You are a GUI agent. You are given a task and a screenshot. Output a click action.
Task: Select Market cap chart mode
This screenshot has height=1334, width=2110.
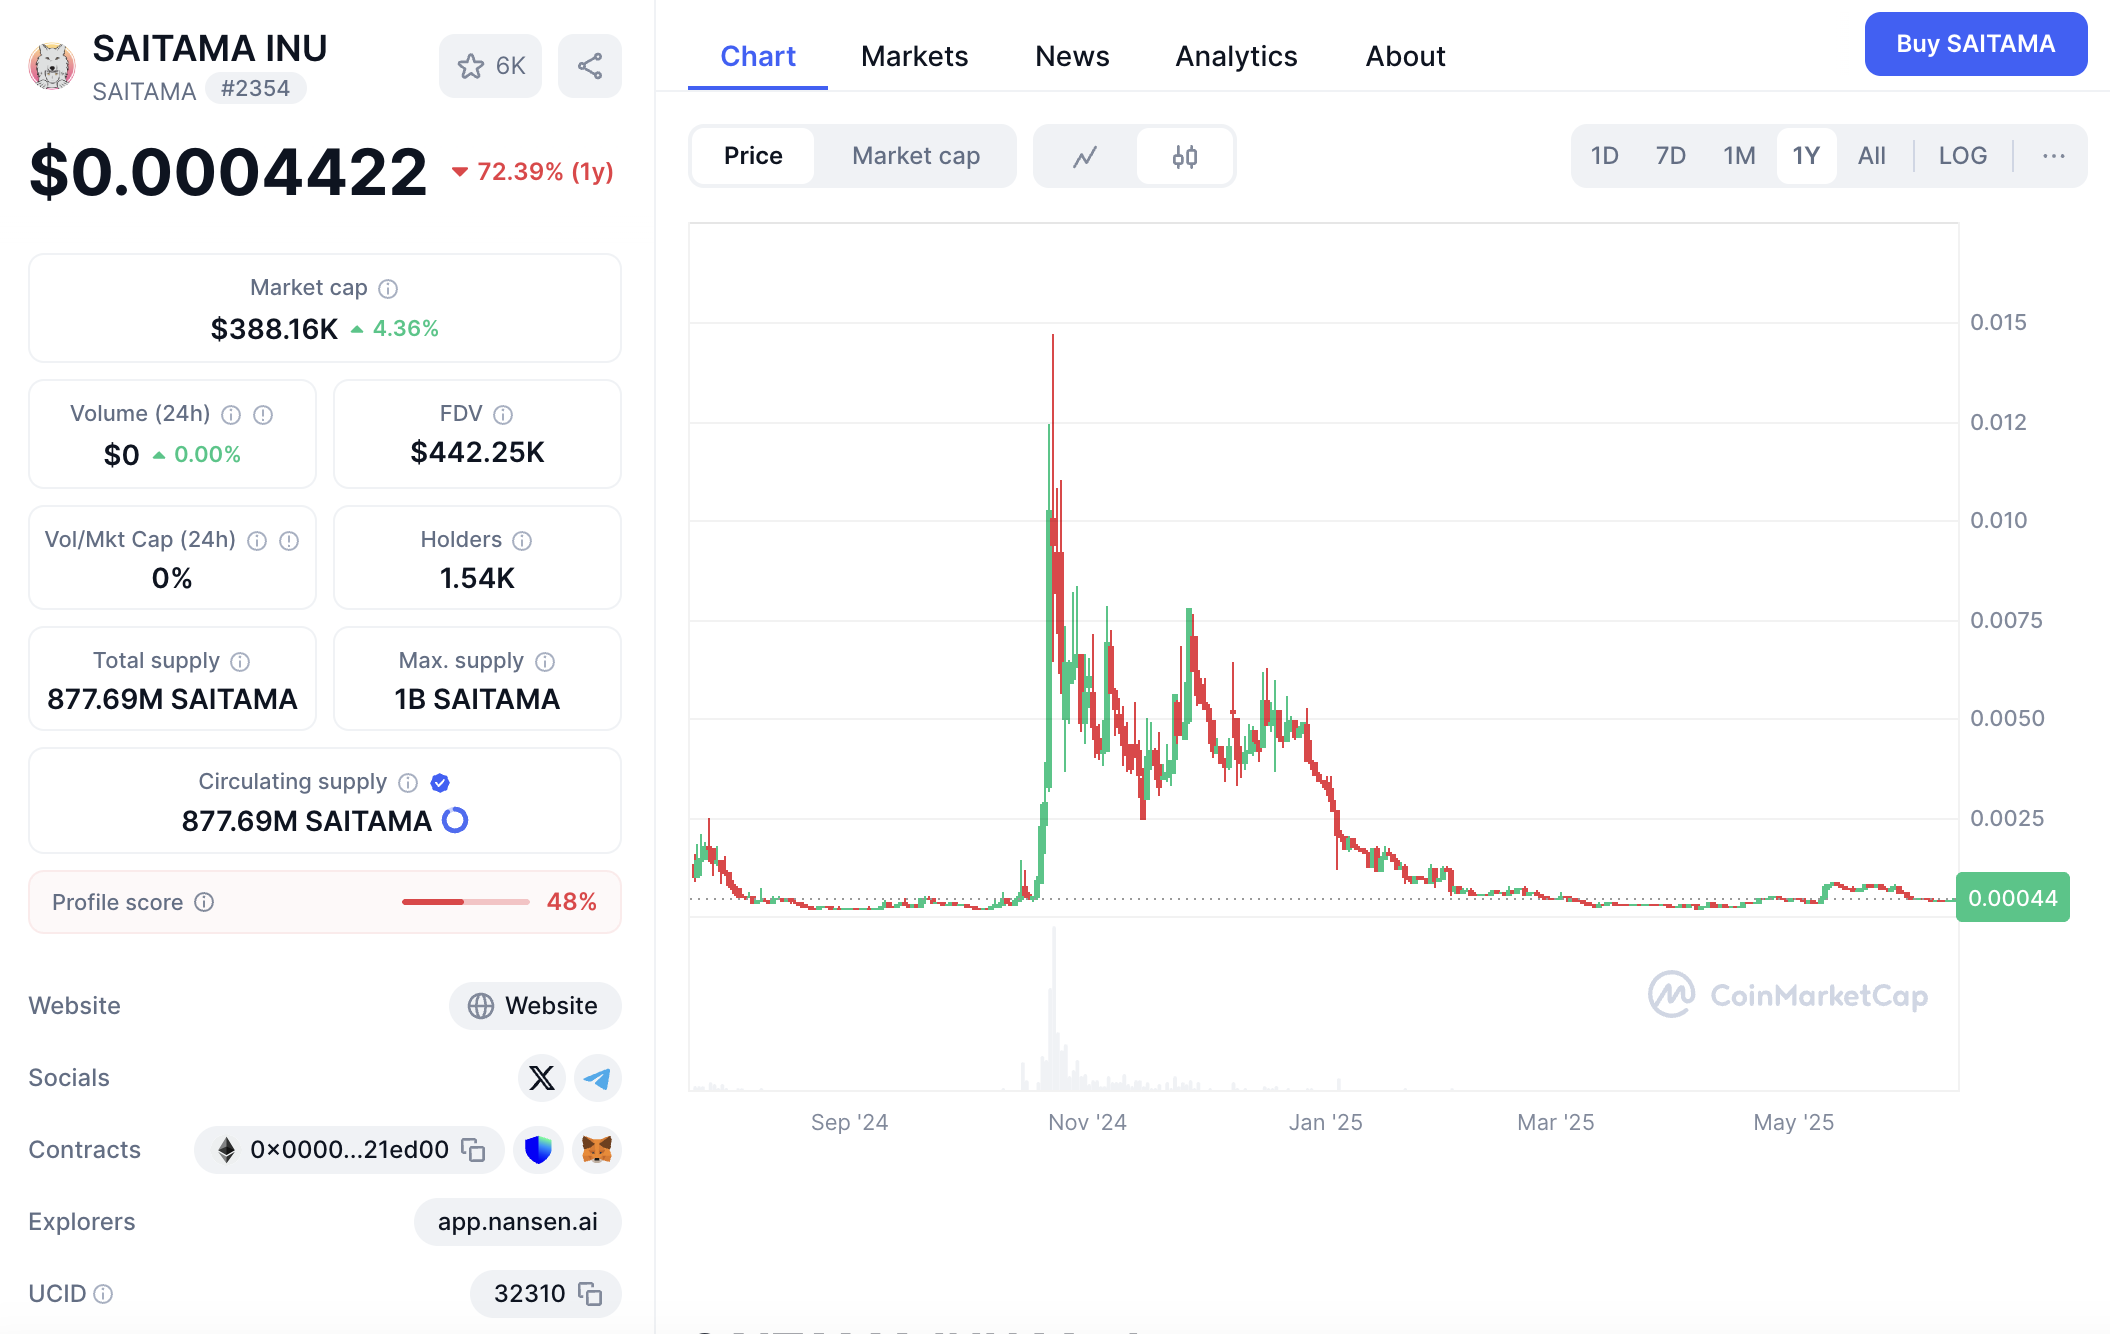tap(916, 156)
